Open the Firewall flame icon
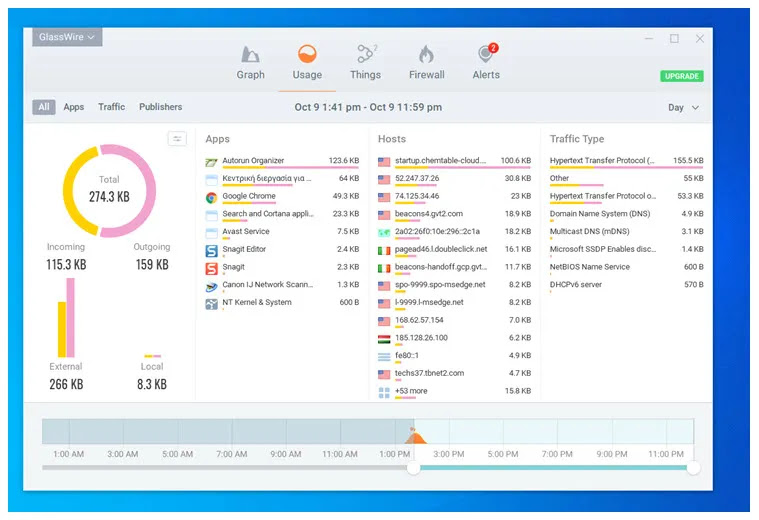The height and width of the screenshot is (520, 759). click(426, 54)
